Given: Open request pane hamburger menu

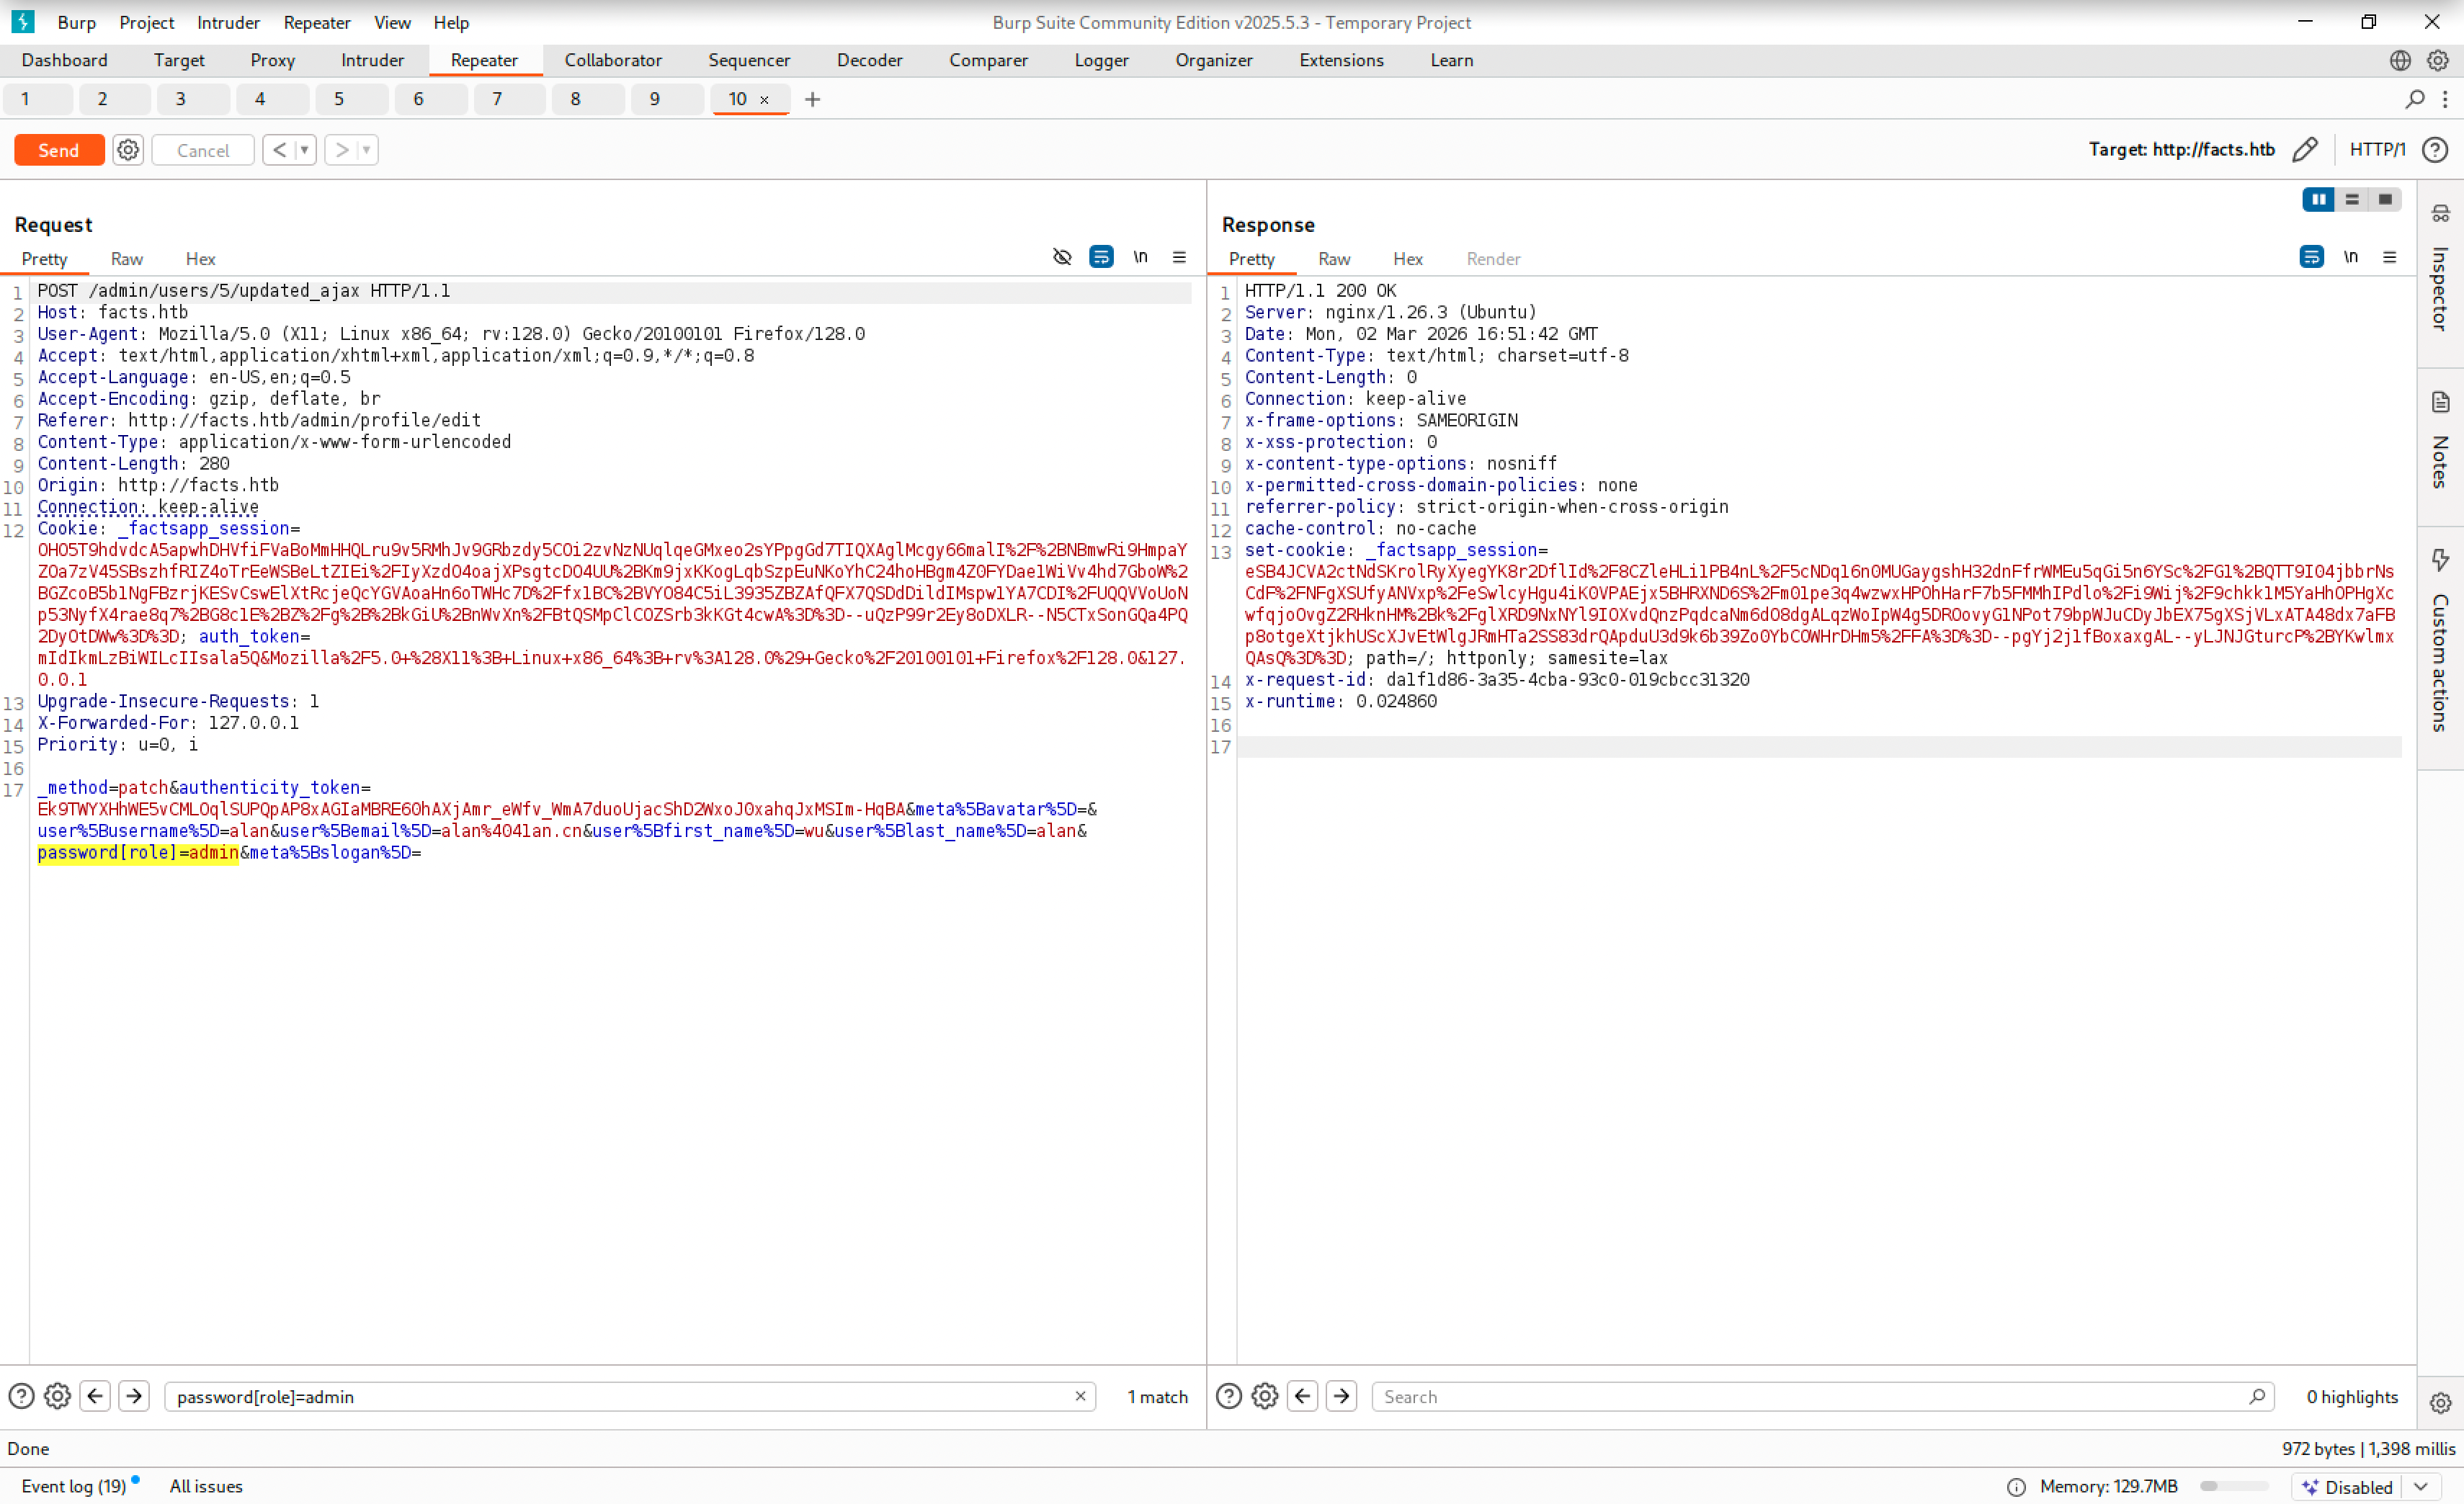Looking at the screenshot, I should point(1179,257).
